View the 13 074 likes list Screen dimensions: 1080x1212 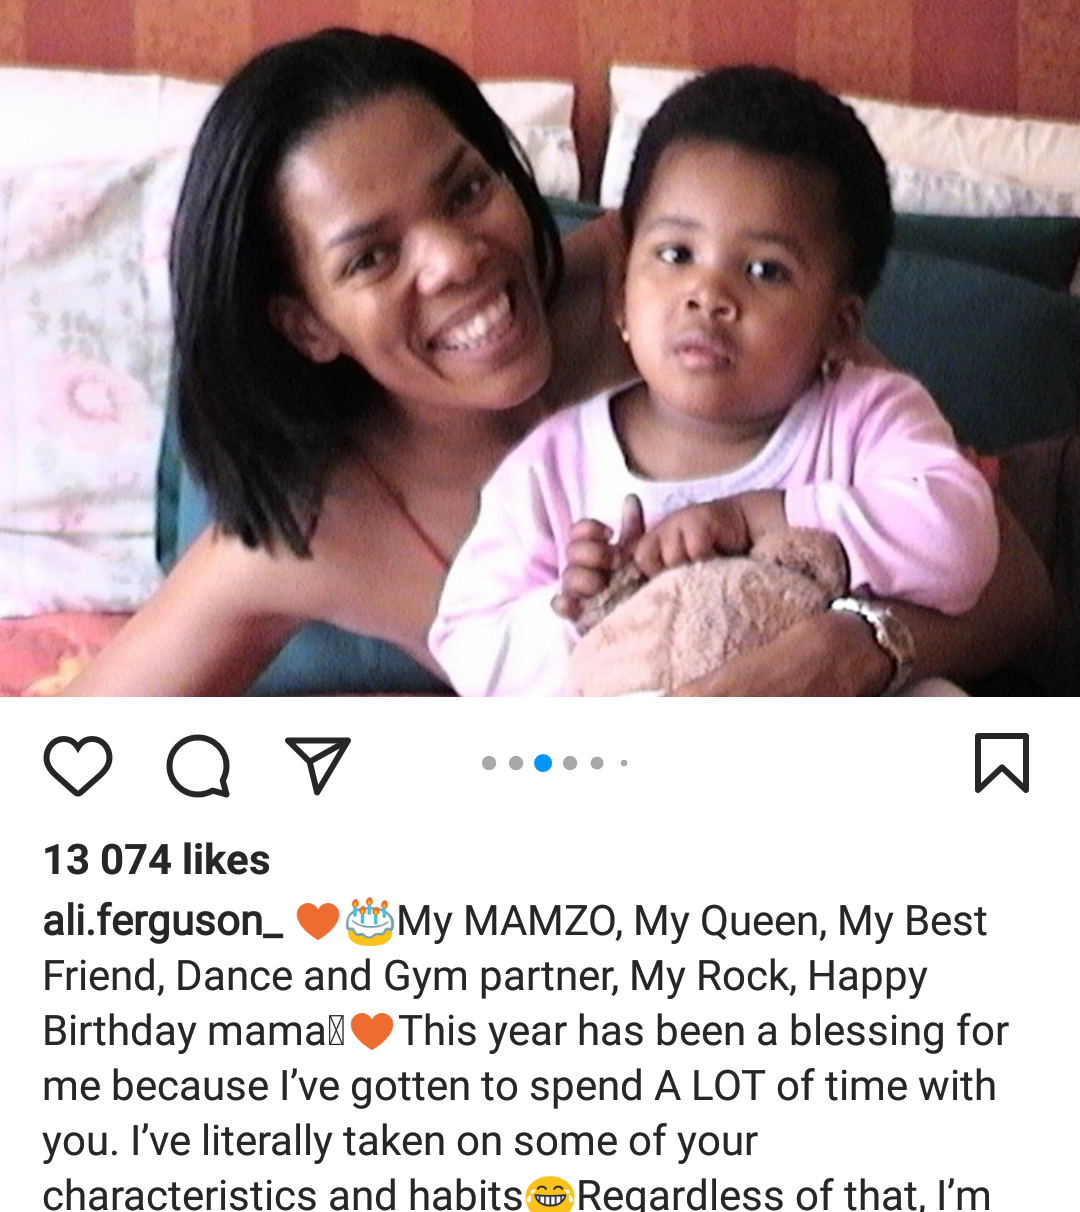(157, 860)
